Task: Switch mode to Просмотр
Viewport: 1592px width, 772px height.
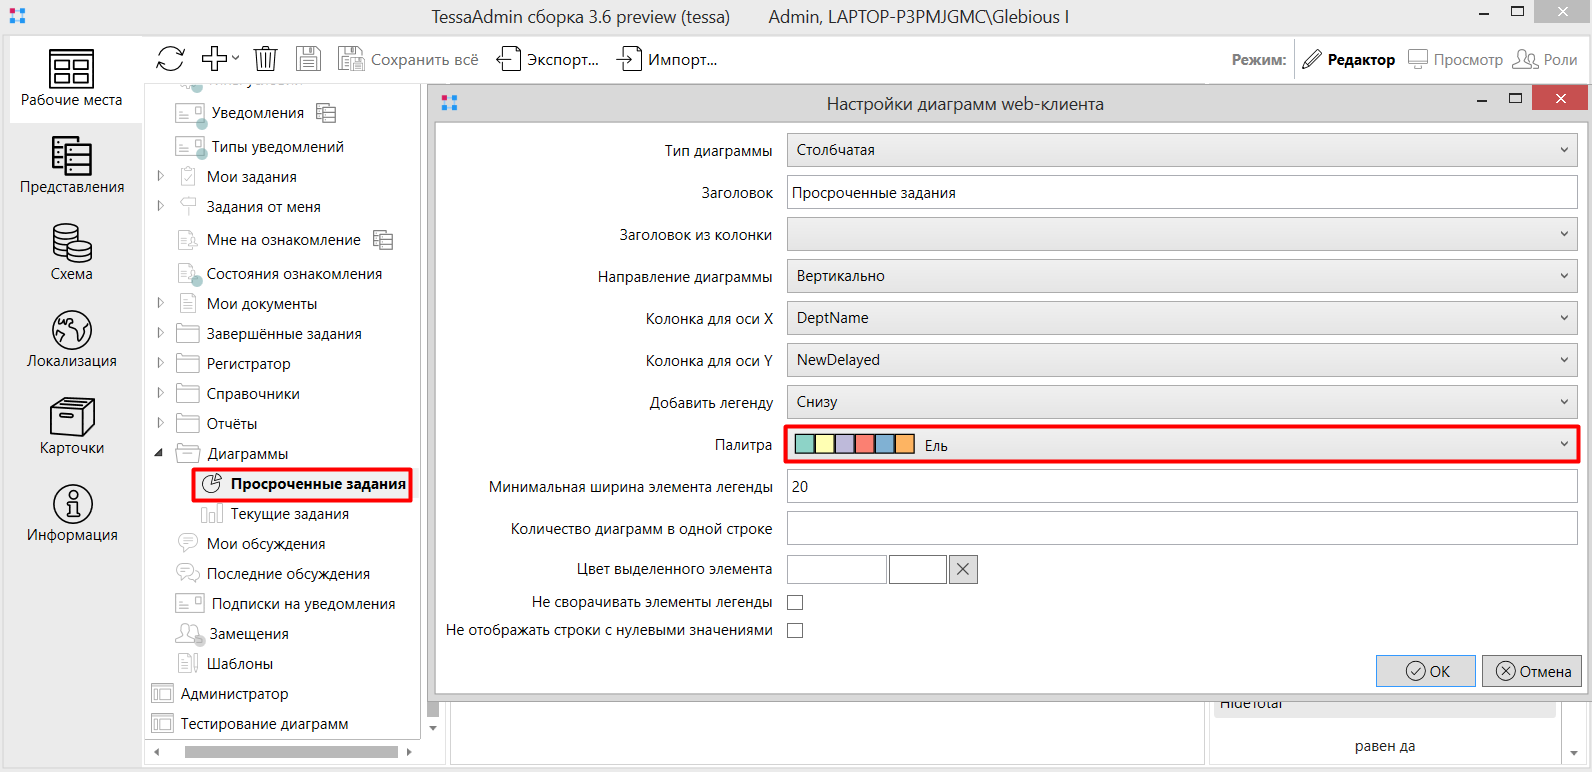Action: [1456, 60]
